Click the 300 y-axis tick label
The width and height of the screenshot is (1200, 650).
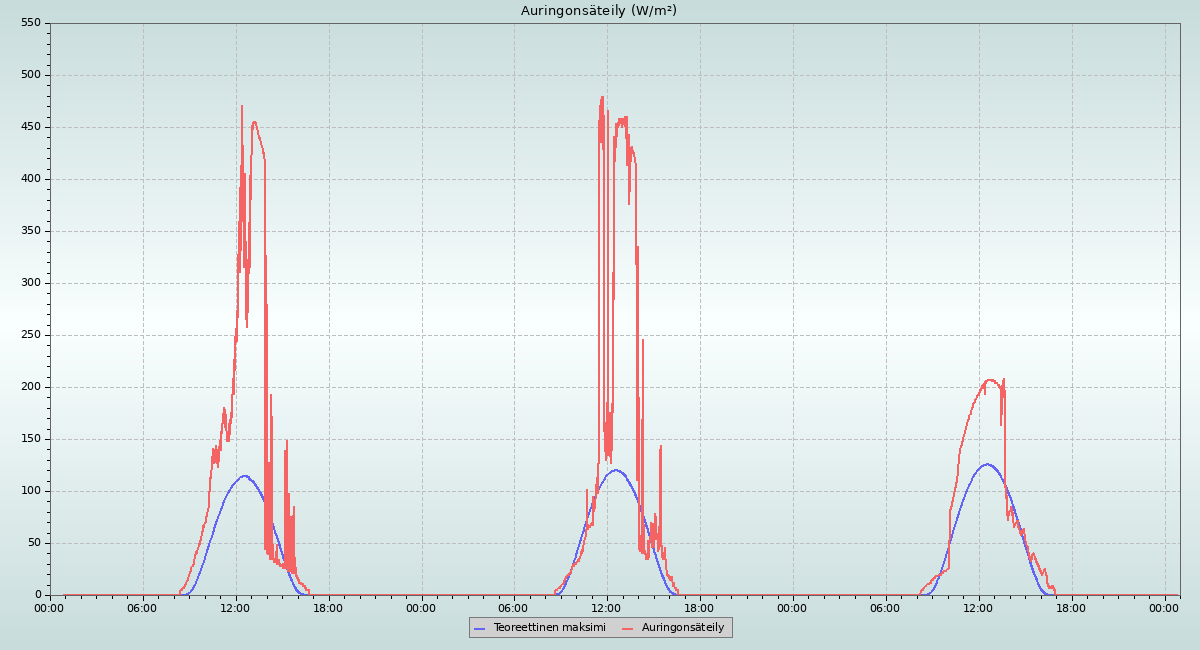[31, 283]
